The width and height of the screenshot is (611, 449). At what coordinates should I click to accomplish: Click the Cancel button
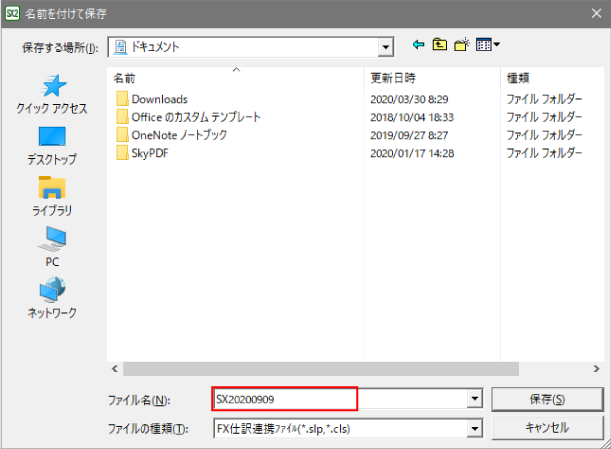click(547, 428)
